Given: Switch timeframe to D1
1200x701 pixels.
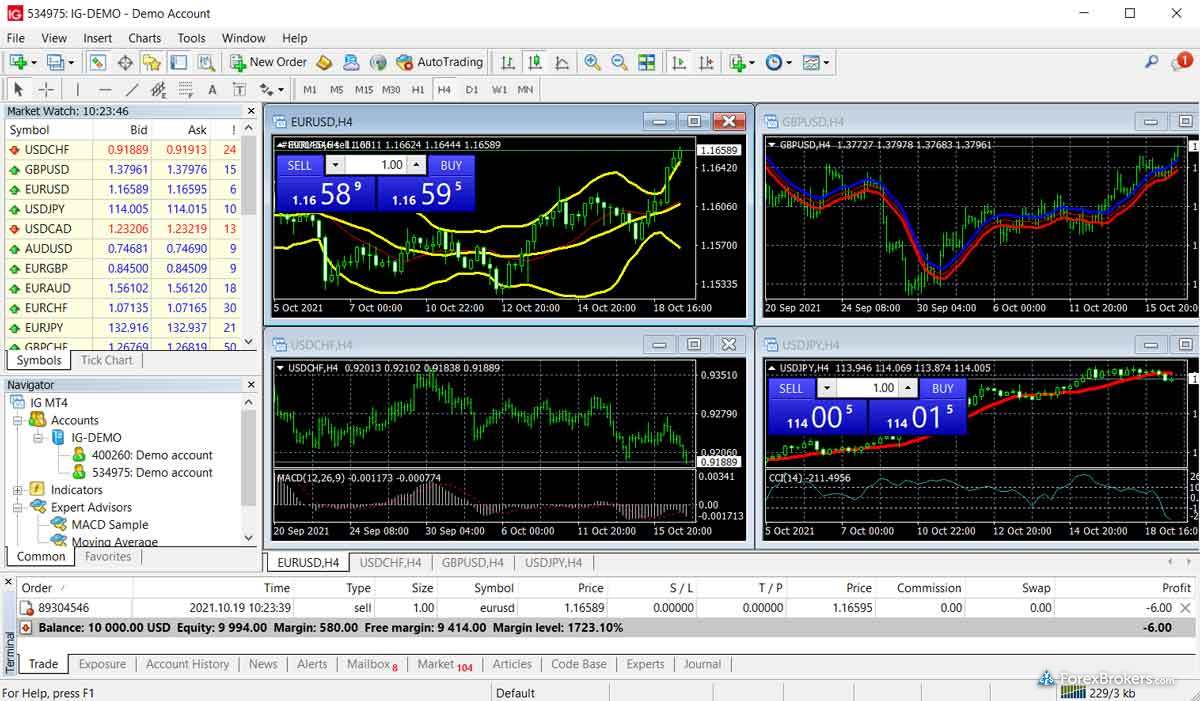Looking at the screenshot, I should tap(472, 89).
